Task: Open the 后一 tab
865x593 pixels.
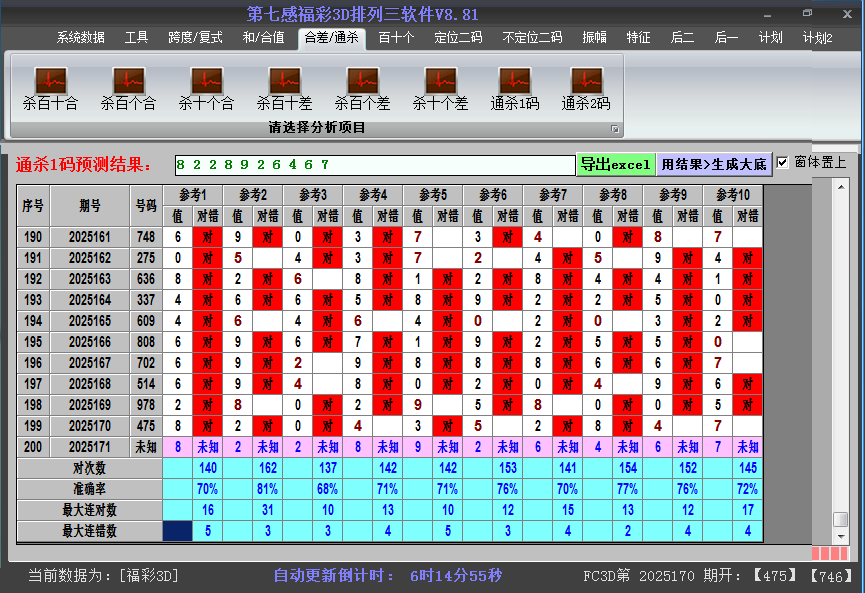Action: click(726, 38)
